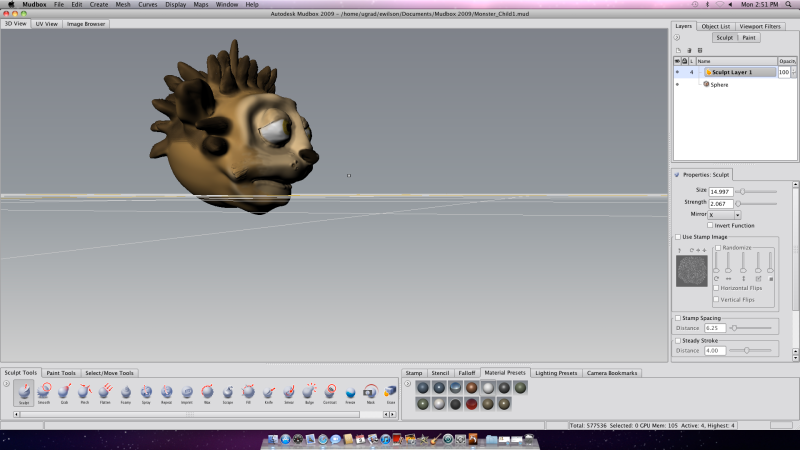Enable Invert Function checkbox
Viewport: 800px width, 450px height.
(712, 225)
